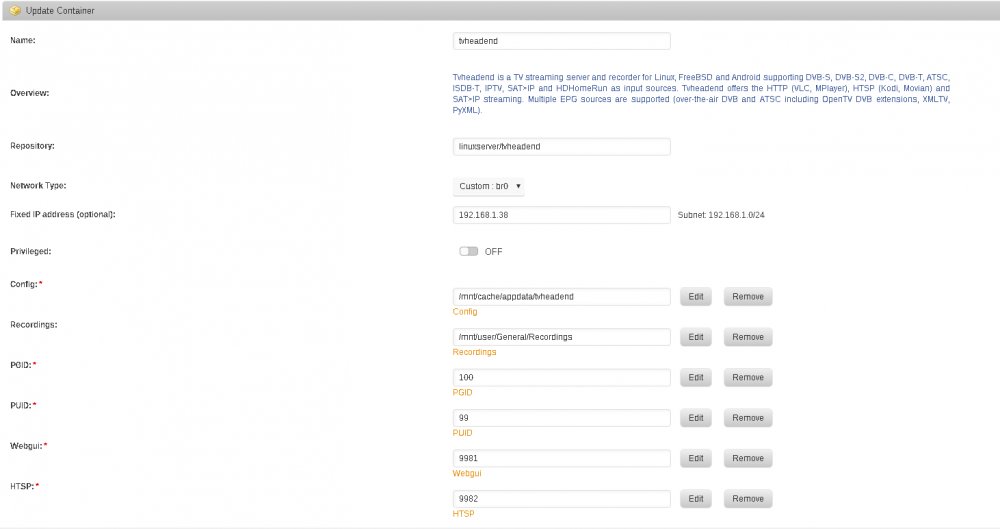Click the Repository input field

click(561, 146)
